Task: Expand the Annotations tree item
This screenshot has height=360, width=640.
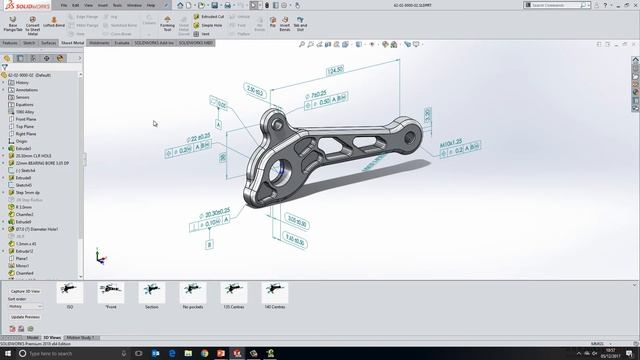Action: pos(4,90)
